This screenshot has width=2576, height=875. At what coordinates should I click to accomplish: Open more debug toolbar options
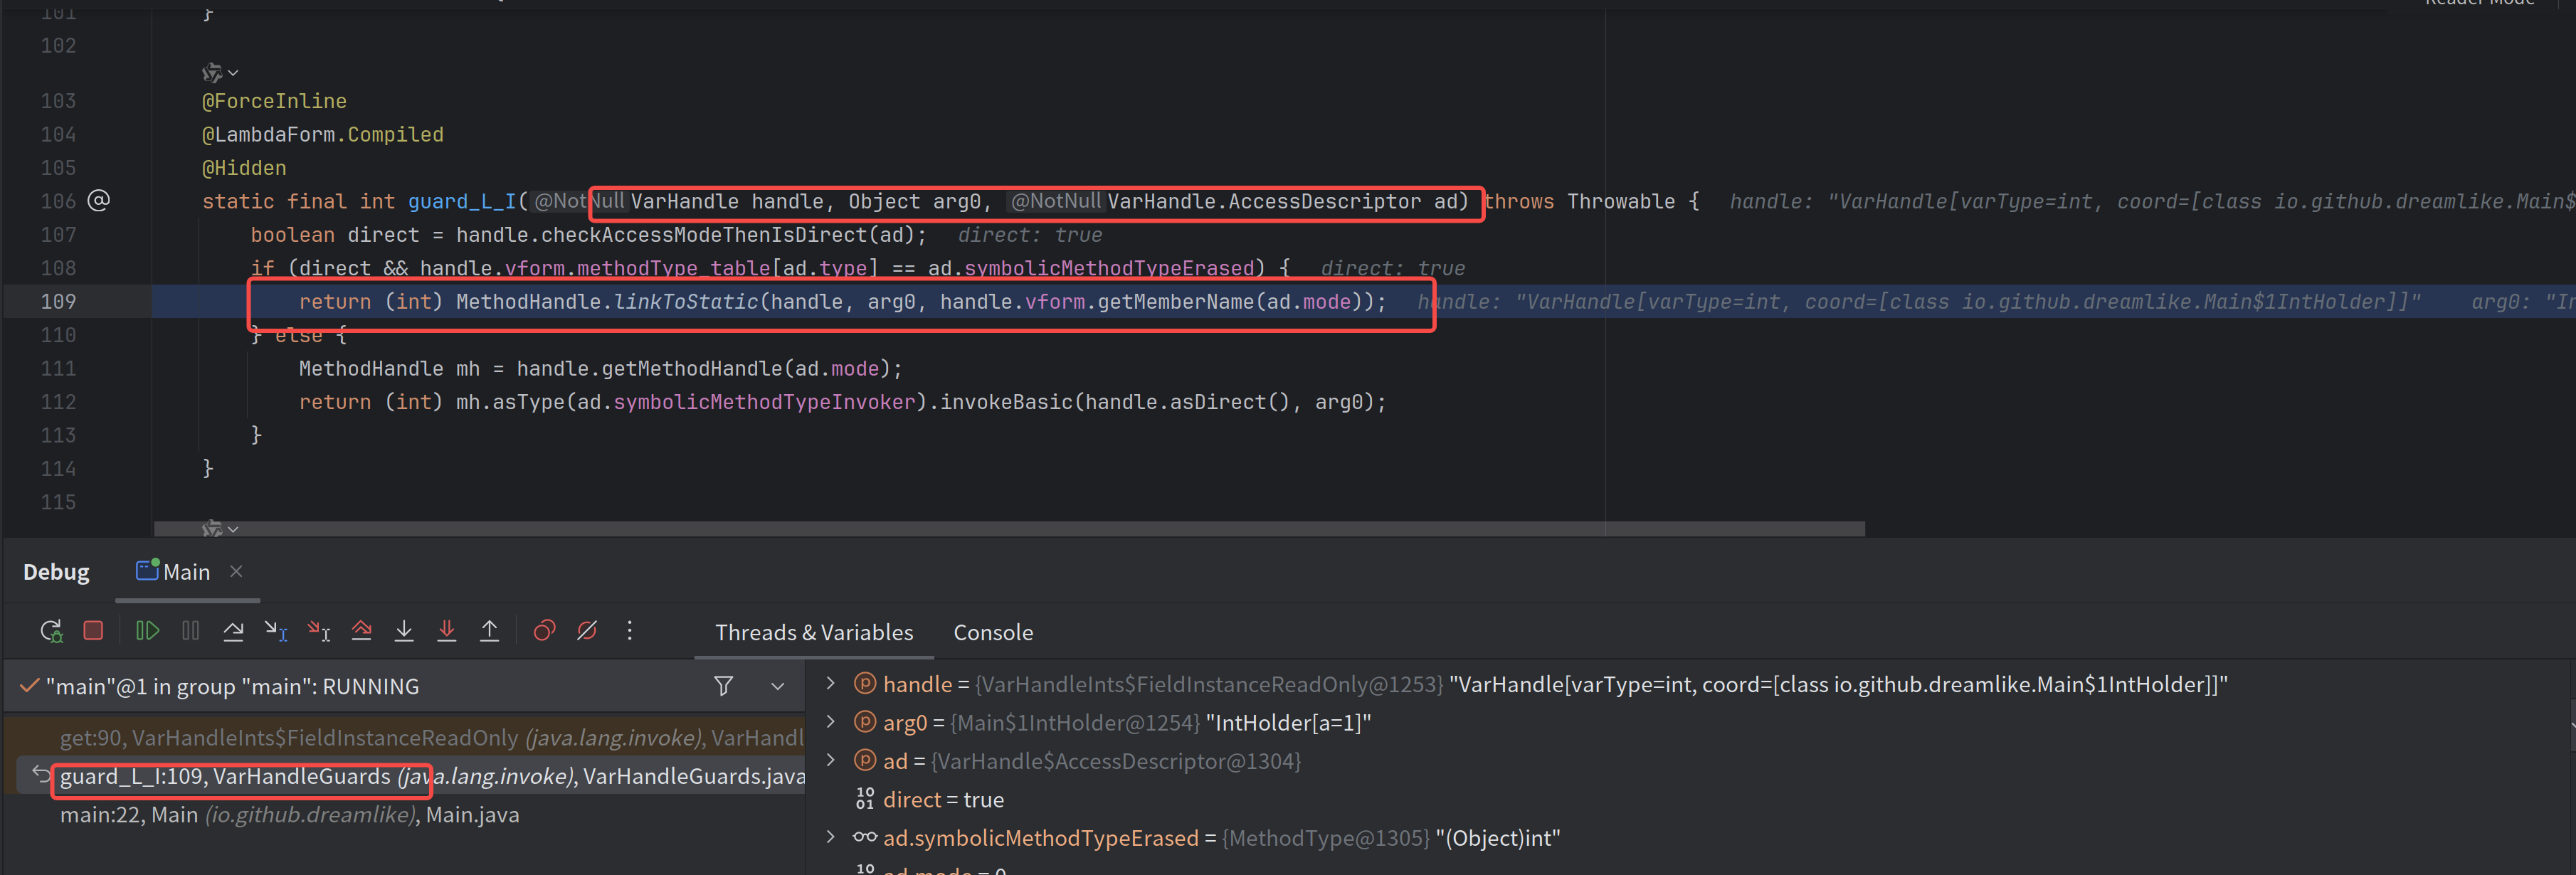[629, 631]
